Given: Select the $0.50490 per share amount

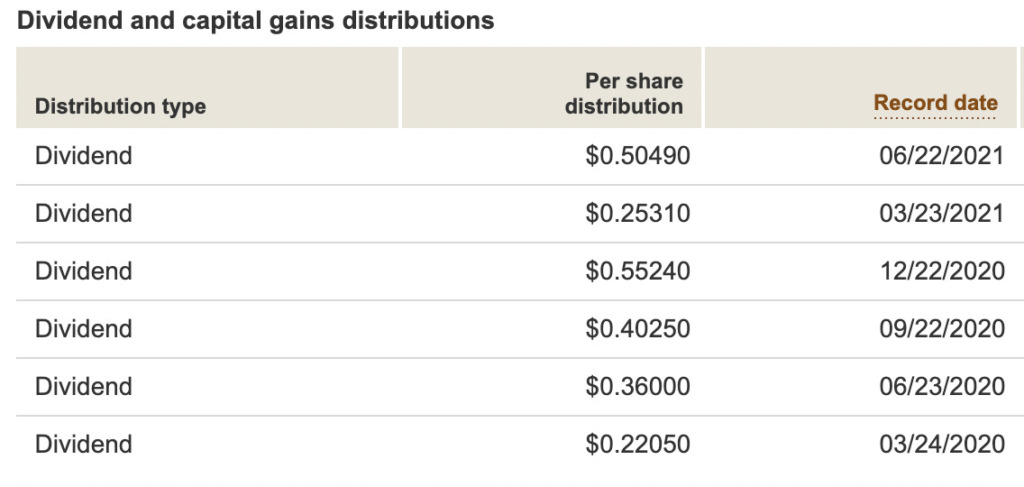Looking at the screenshot, I should click(x=637, y=156).
